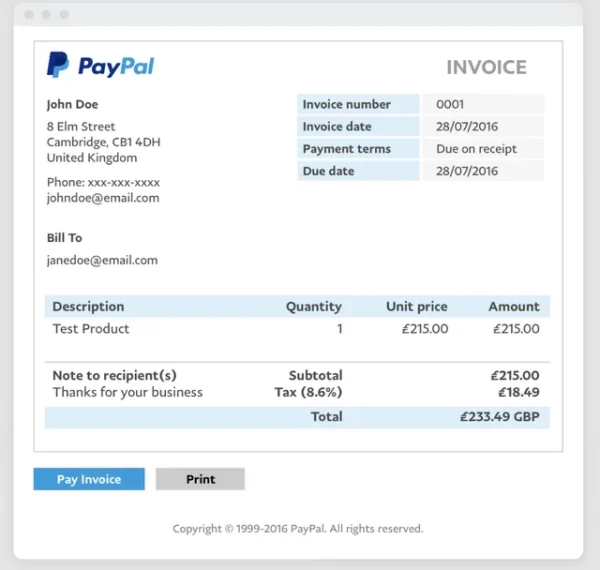This screenshot has width=600, height=570.
Task: Click the Quantity column header
Action: tap(313, 307)
